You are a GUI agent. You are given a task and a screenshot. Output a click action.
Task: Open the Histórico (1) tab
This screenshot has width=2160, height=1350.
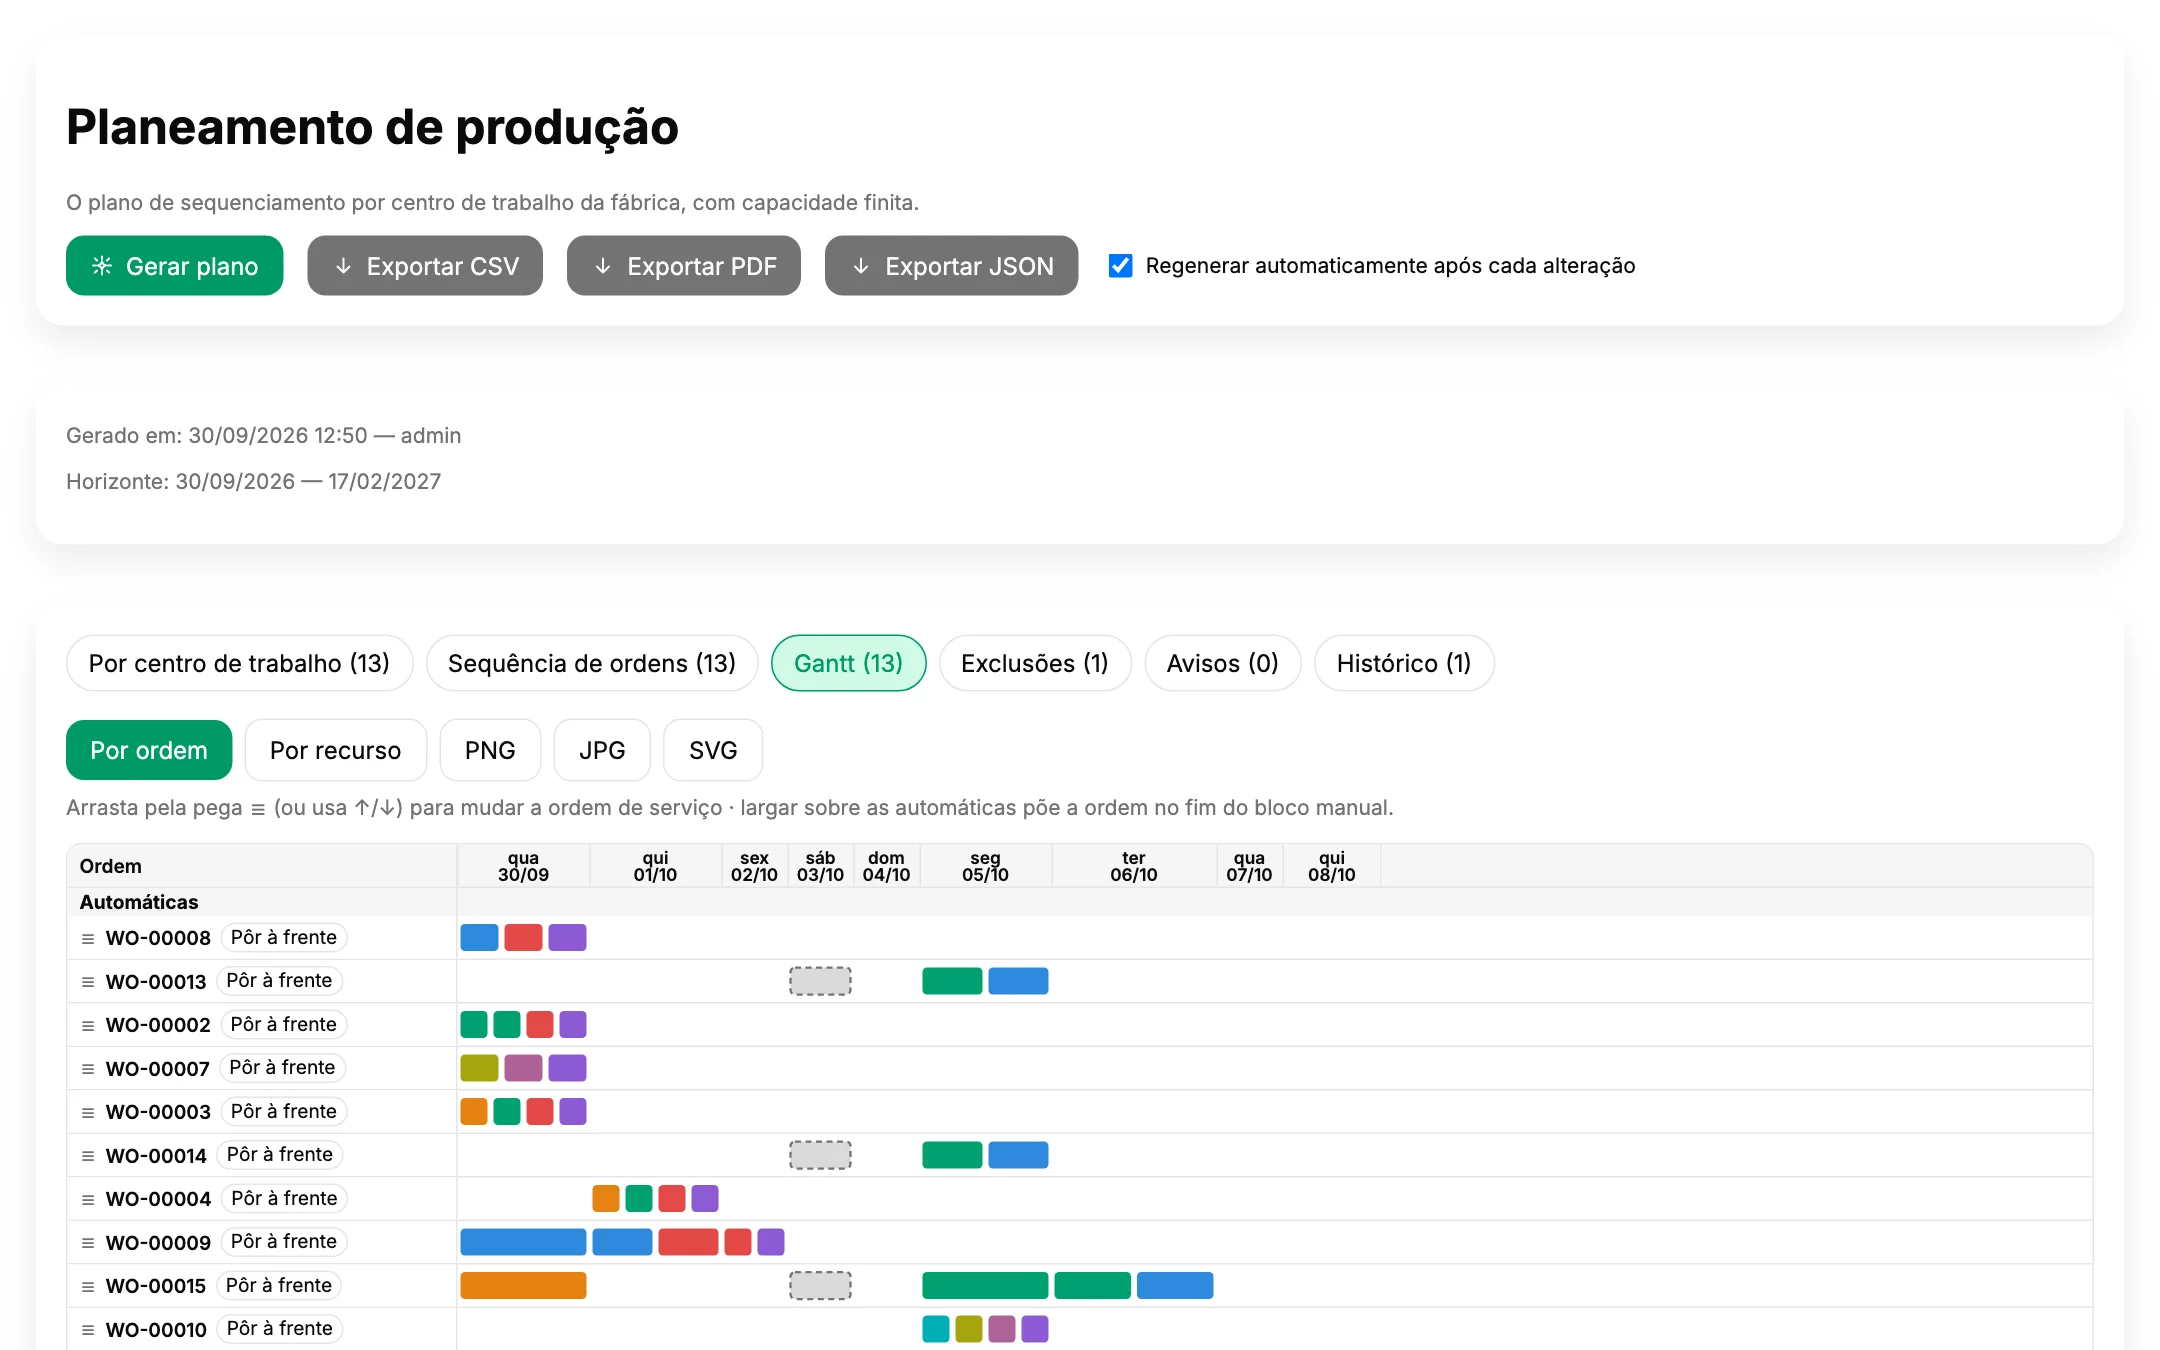point(1404,663)
